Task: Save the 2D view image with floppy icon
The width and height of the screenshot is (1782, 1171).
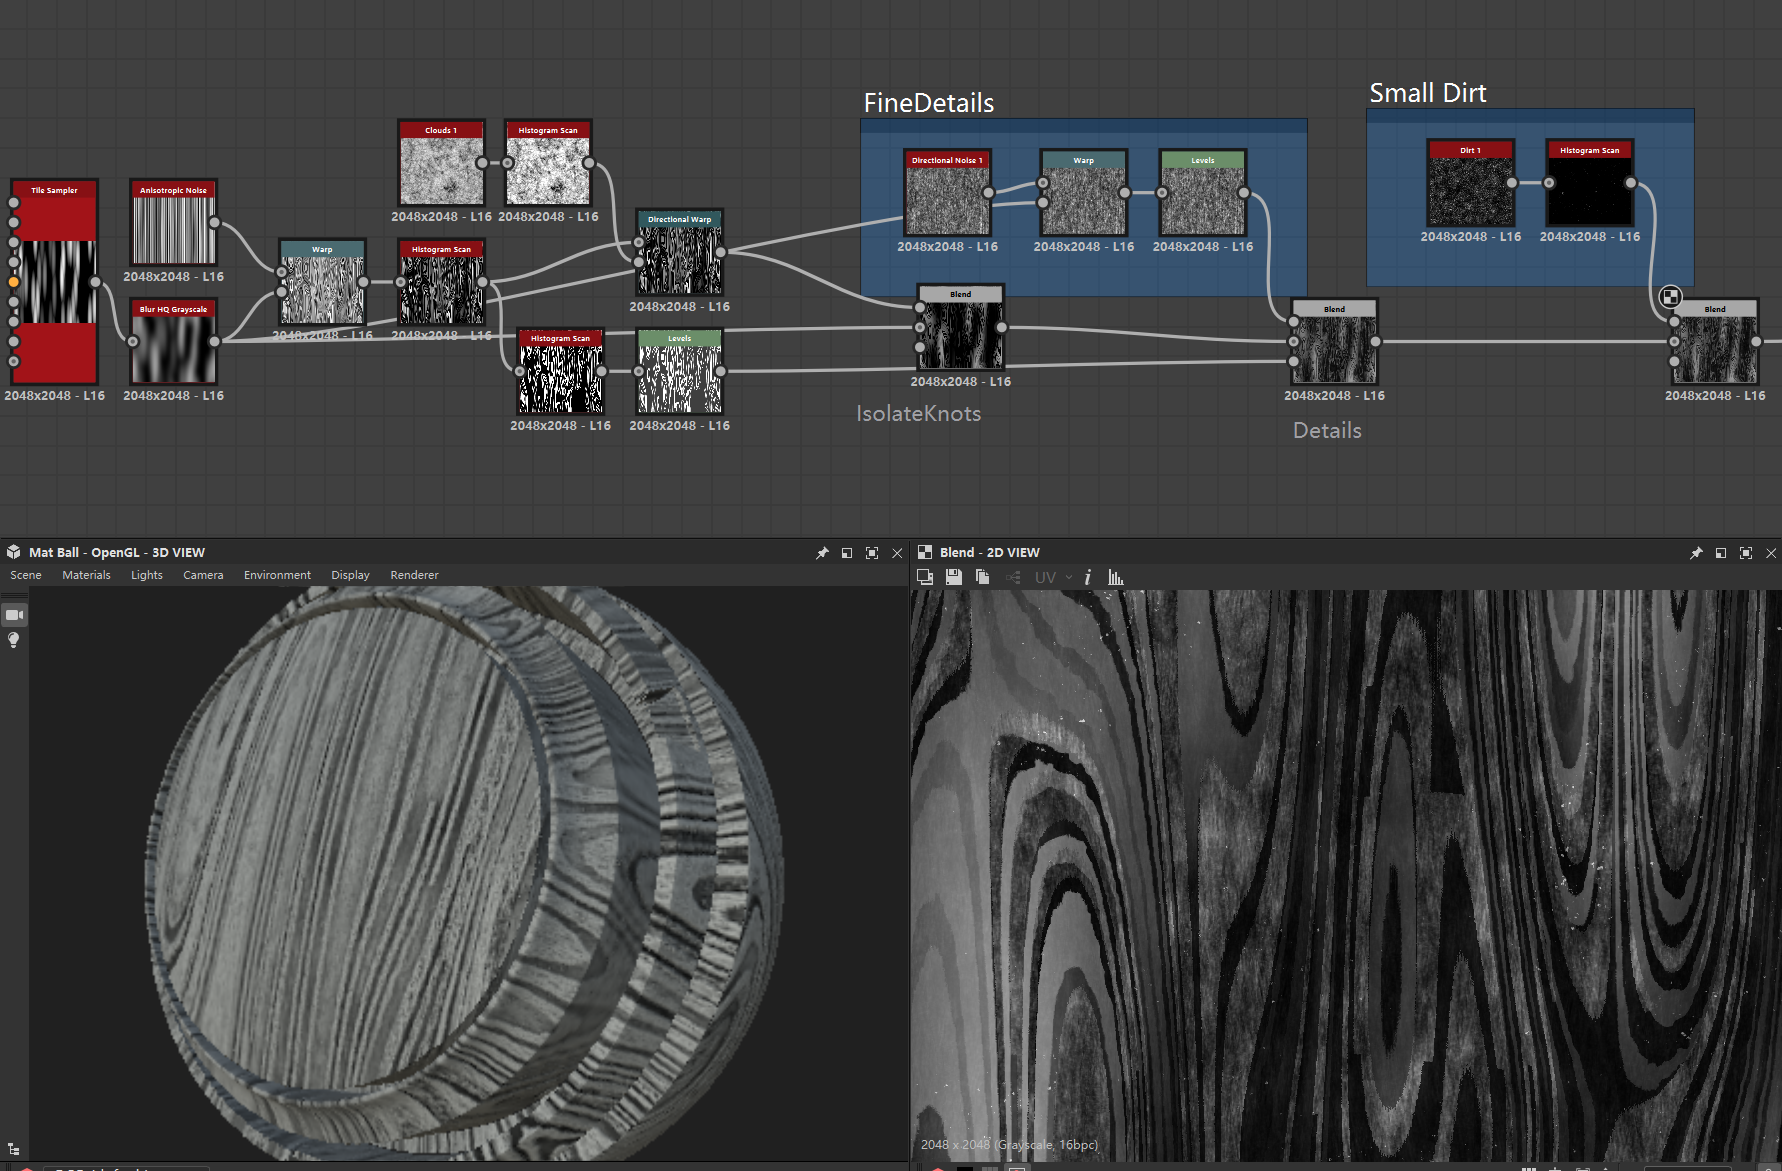Action: [x=953, y=577]
